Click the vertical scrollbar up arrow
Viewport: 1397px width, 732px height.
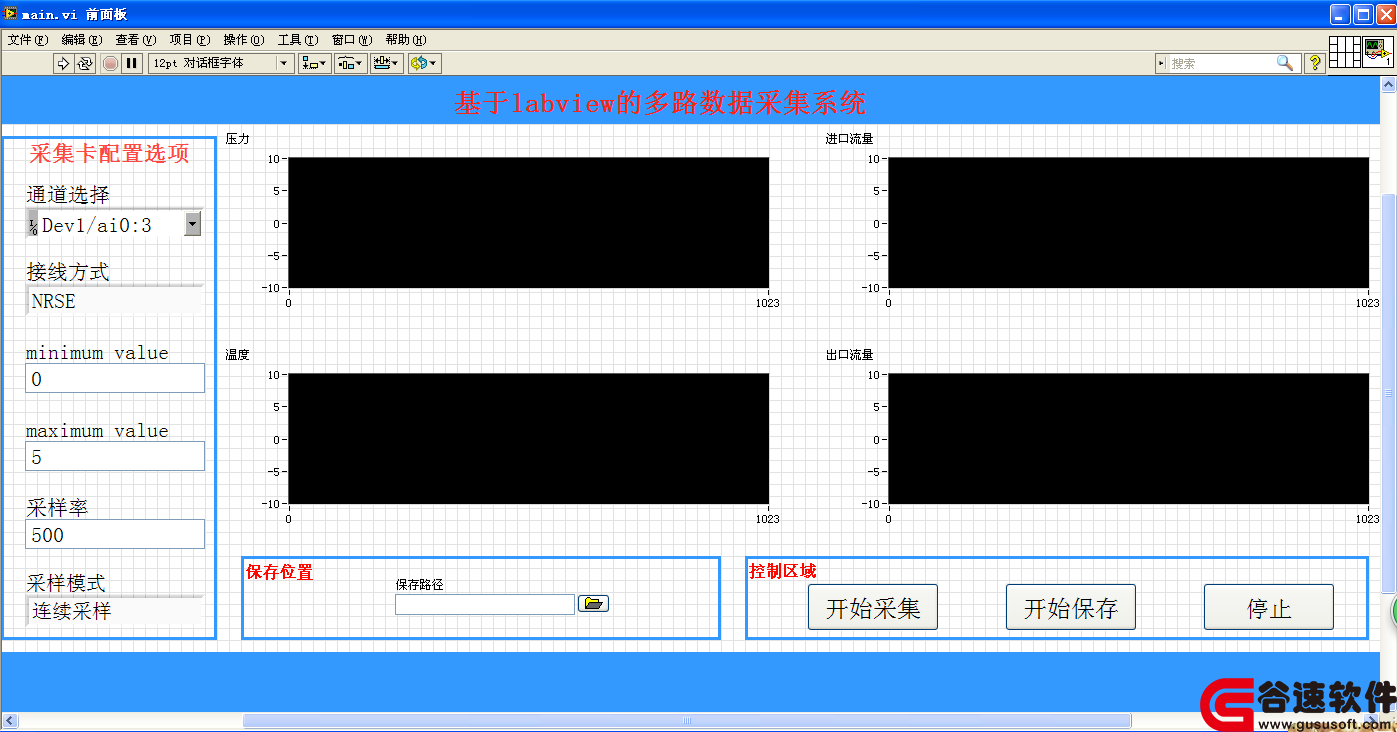(1389, 84)
